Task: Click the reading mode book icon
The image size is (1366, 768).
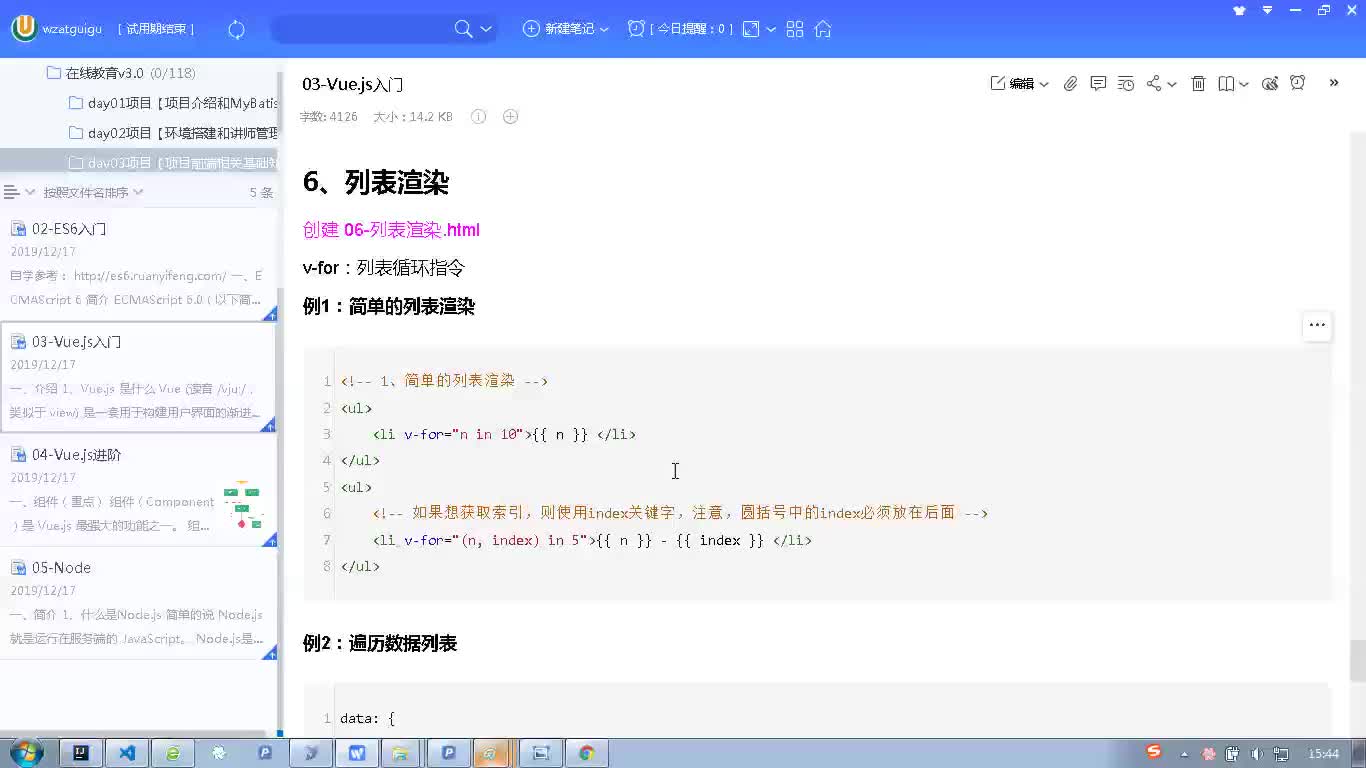Action: 1226,84
